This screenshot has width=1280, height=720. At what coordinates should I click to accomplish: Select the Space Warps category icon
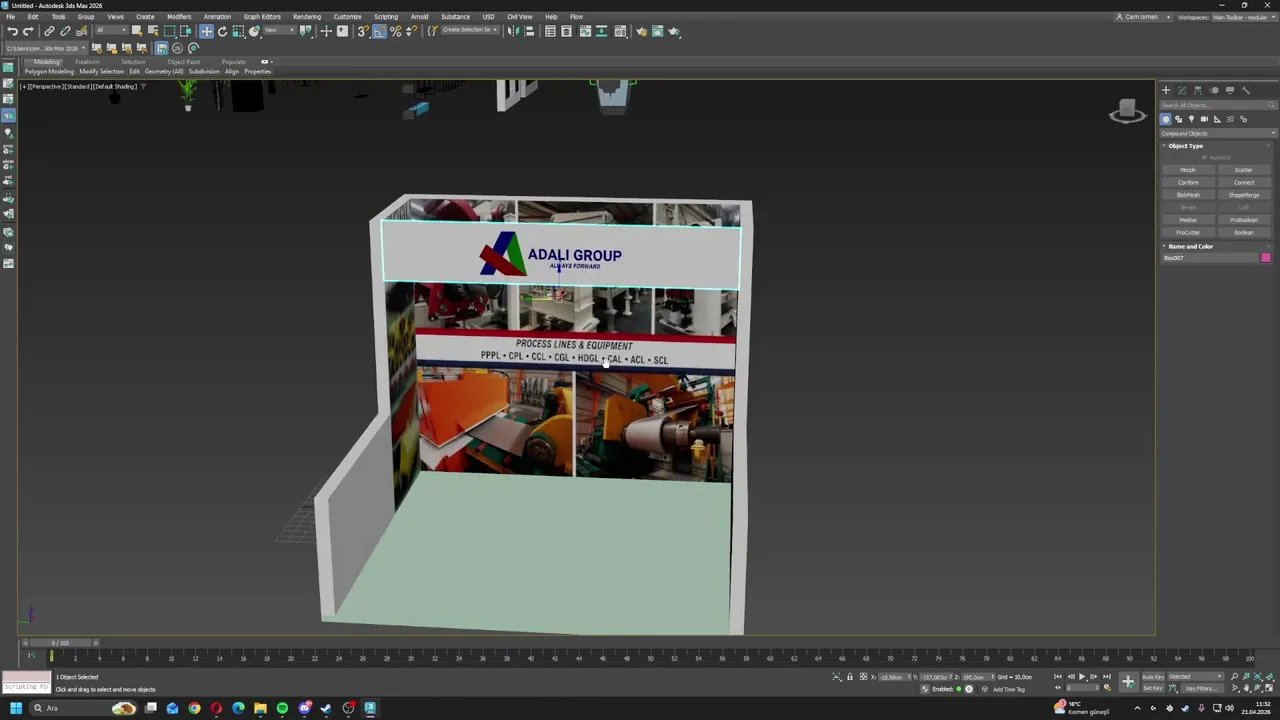click(1230, 119)
